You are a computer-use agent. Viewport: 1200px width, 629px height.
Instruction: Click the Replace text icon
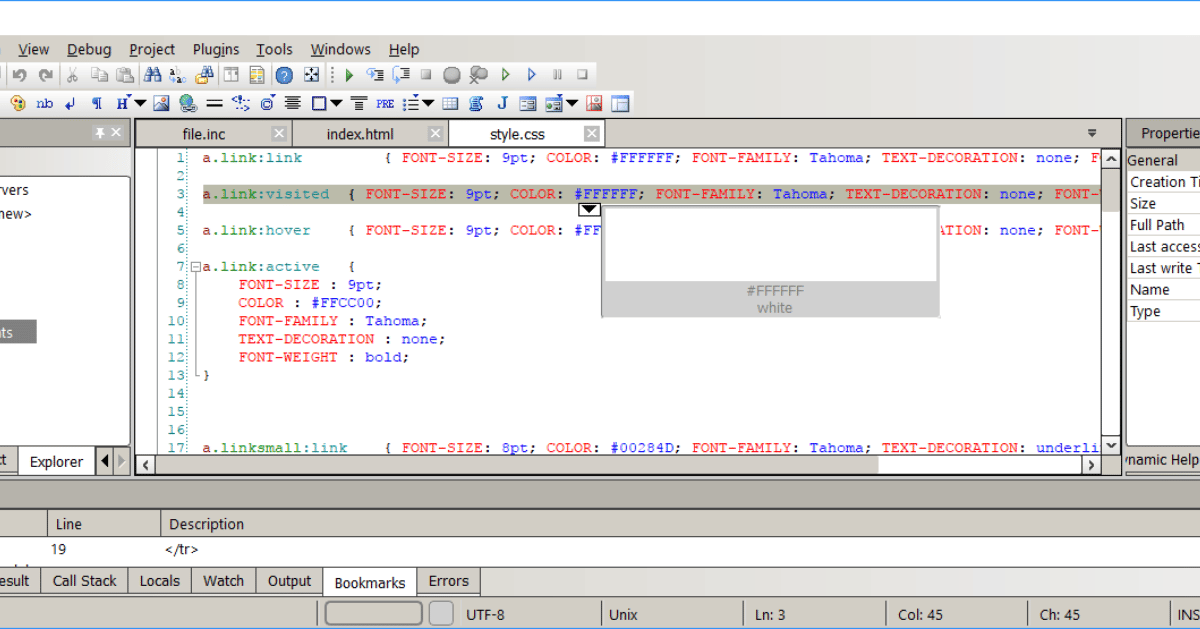coord(178,75)
